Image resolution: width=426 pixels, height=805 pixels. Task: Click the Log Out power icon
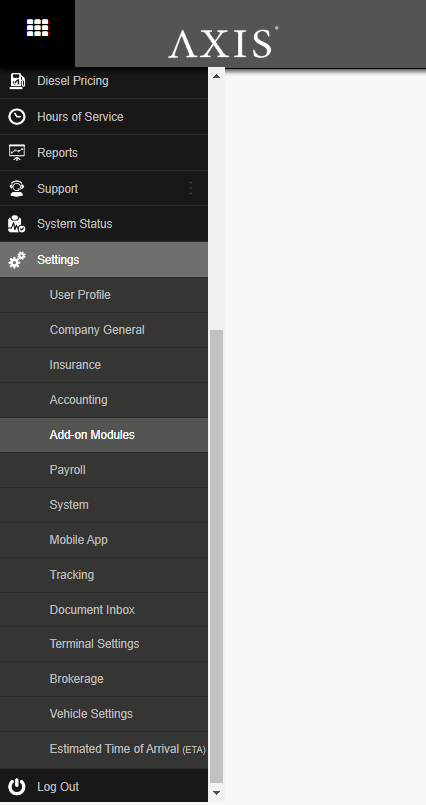(x=17, y=787)
